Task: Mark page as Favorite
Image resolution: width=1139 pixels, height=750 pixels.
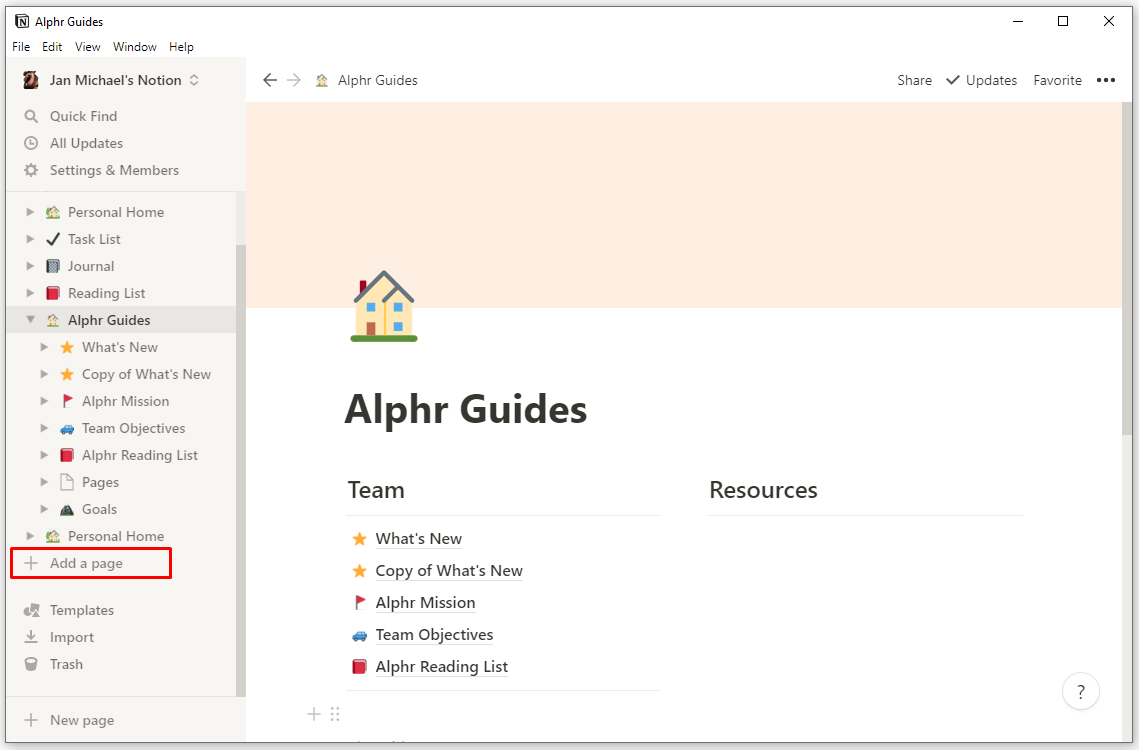Action: pyautogui.click(x=1057, y=80)
